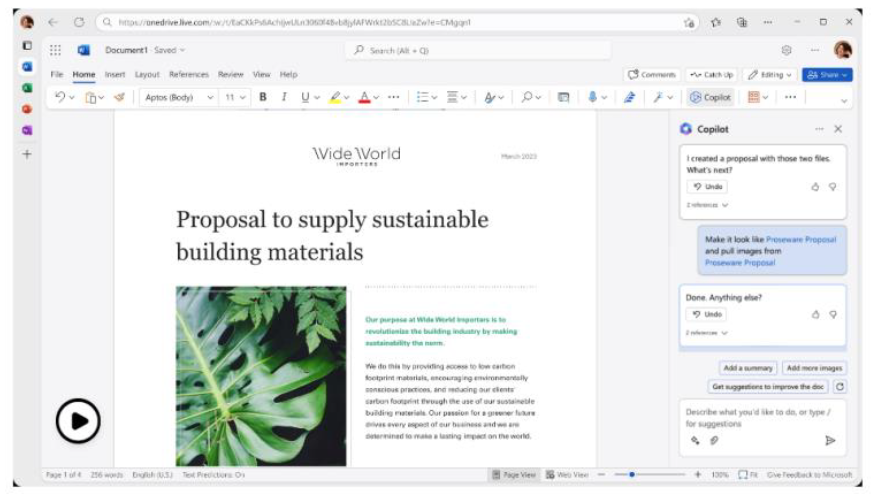Click the Copilot prompt text box
The image size is (875, 504).
point(762,418)
